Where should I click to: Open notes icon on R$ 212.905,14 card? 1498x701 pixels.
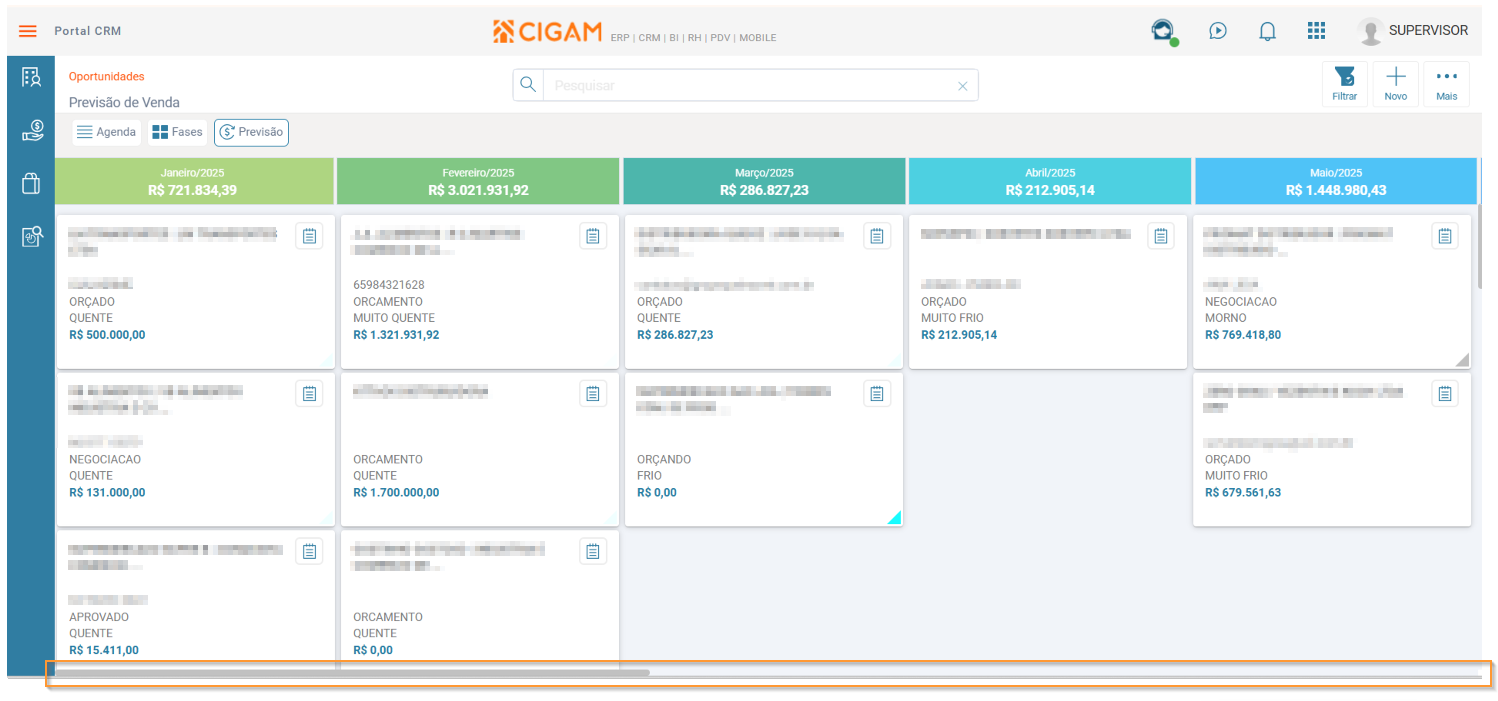(x=1161, y=236)
